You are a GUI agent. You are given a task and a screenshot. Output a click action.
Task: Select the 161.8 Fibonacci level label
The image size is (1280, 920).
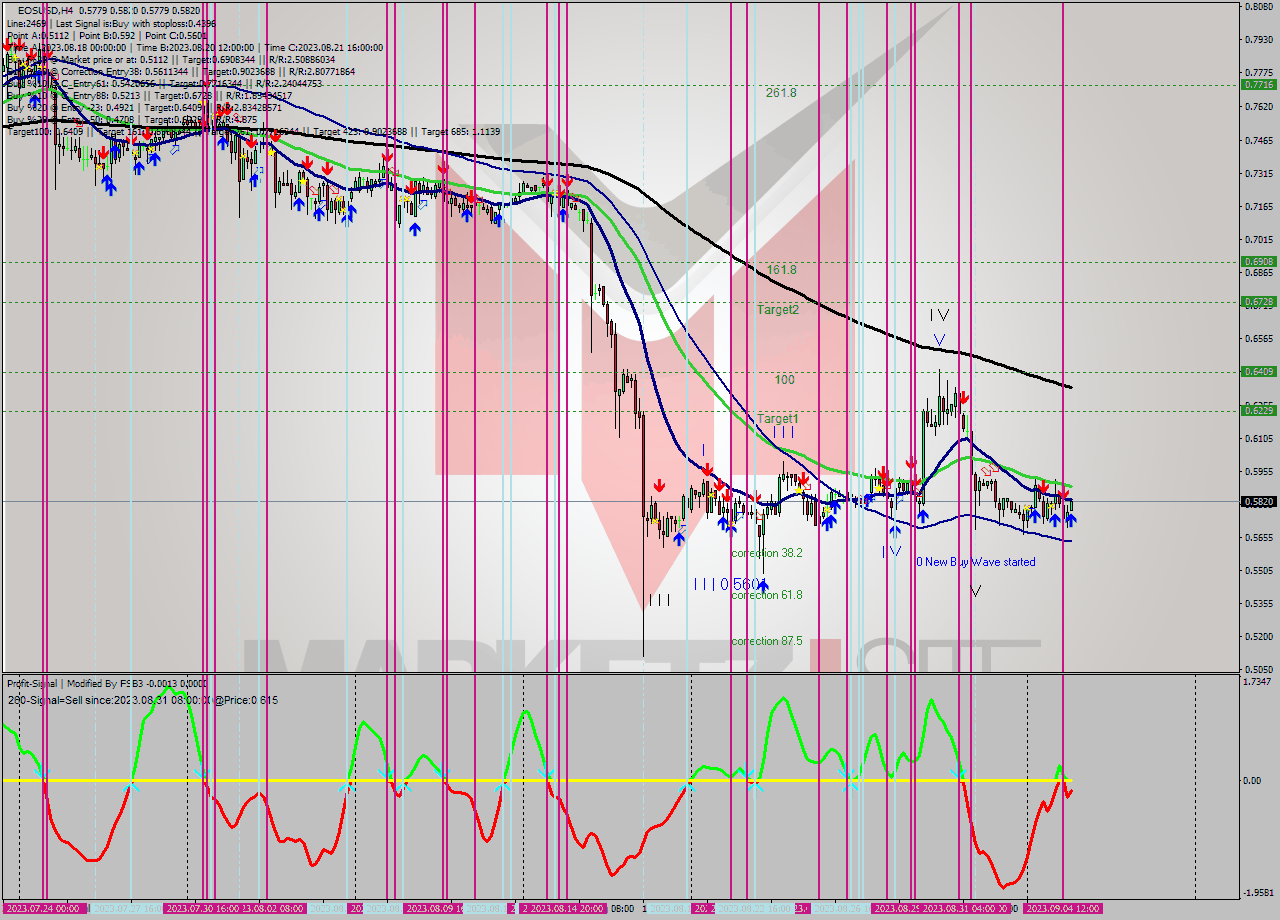point(782,270)
